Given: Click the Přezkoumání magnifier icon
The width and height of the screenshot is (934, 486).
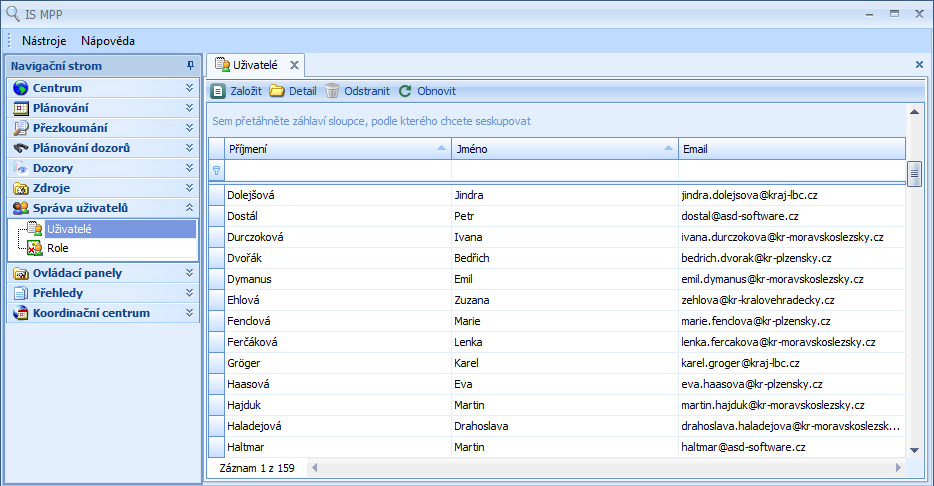Looking at the screenshot, I should click(21, 128).
